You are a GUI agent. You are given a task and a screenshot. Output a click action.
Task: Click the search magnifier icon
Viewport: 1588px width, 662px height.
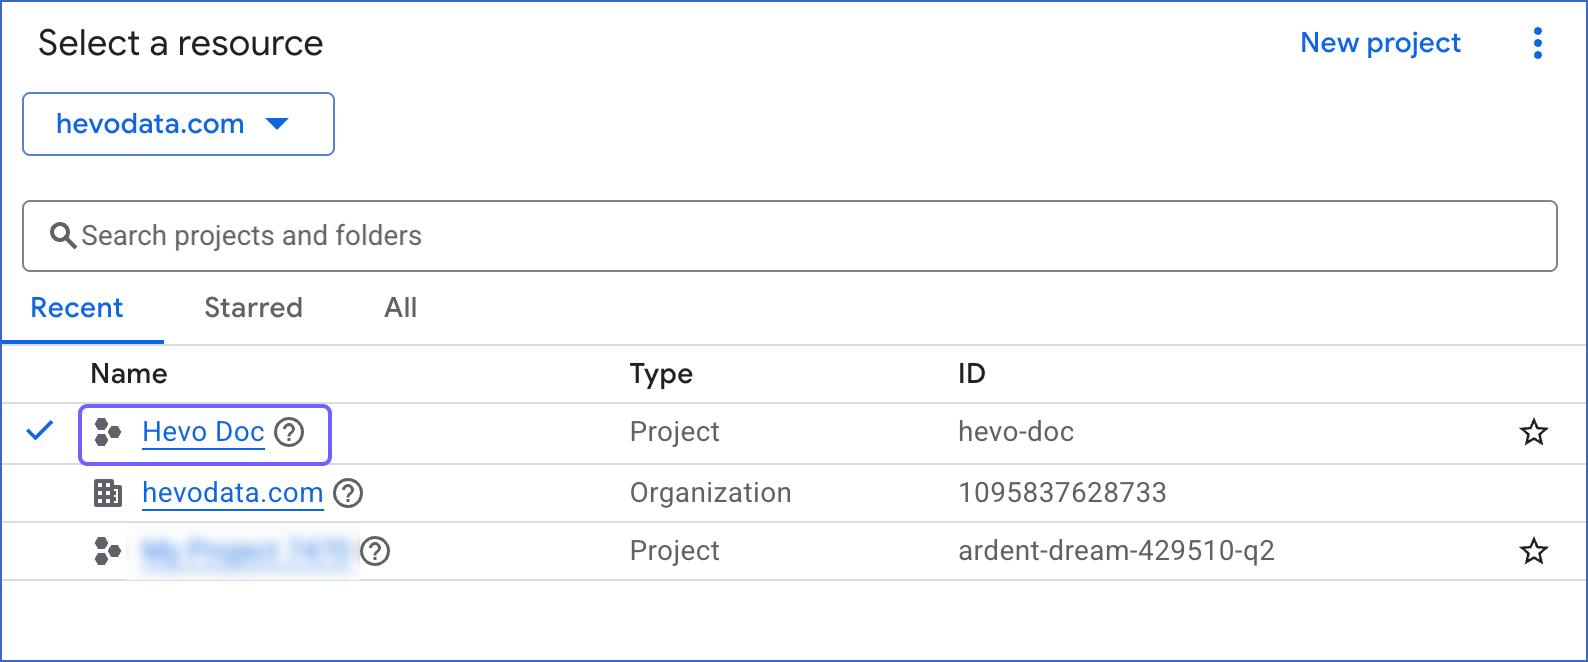point(63,236)
